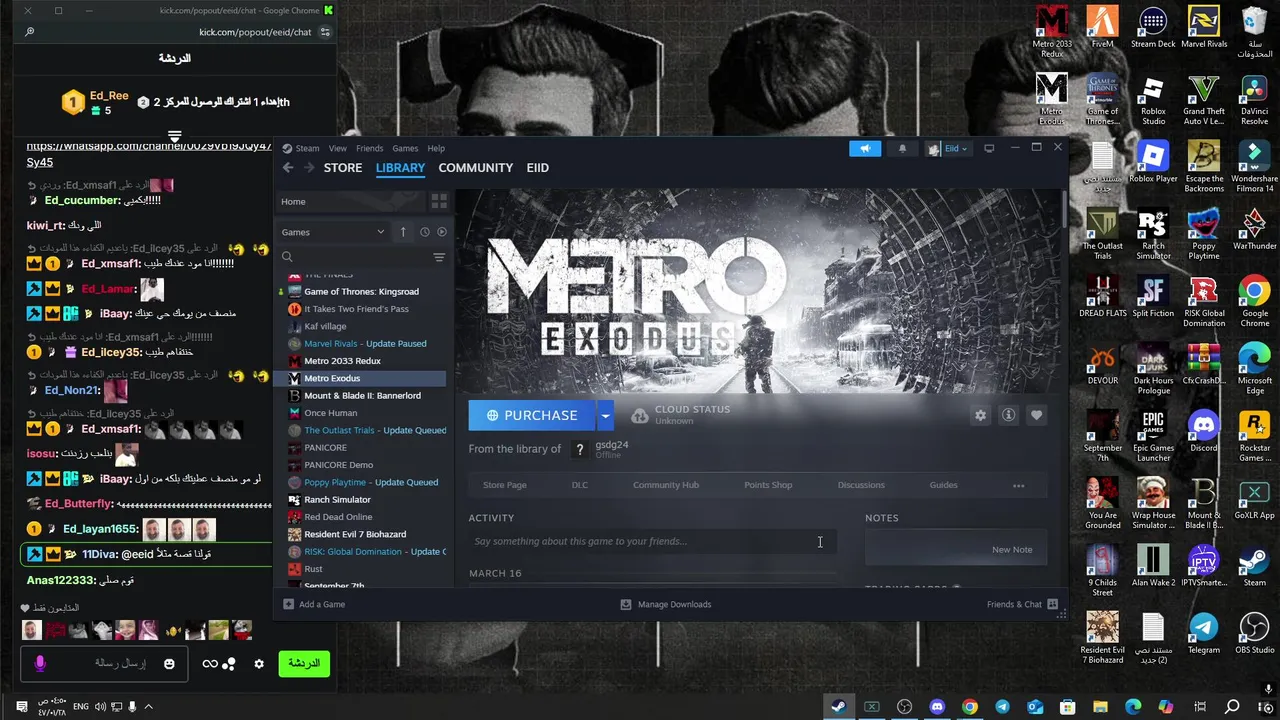Open advanced library filter options

point(439,257)
